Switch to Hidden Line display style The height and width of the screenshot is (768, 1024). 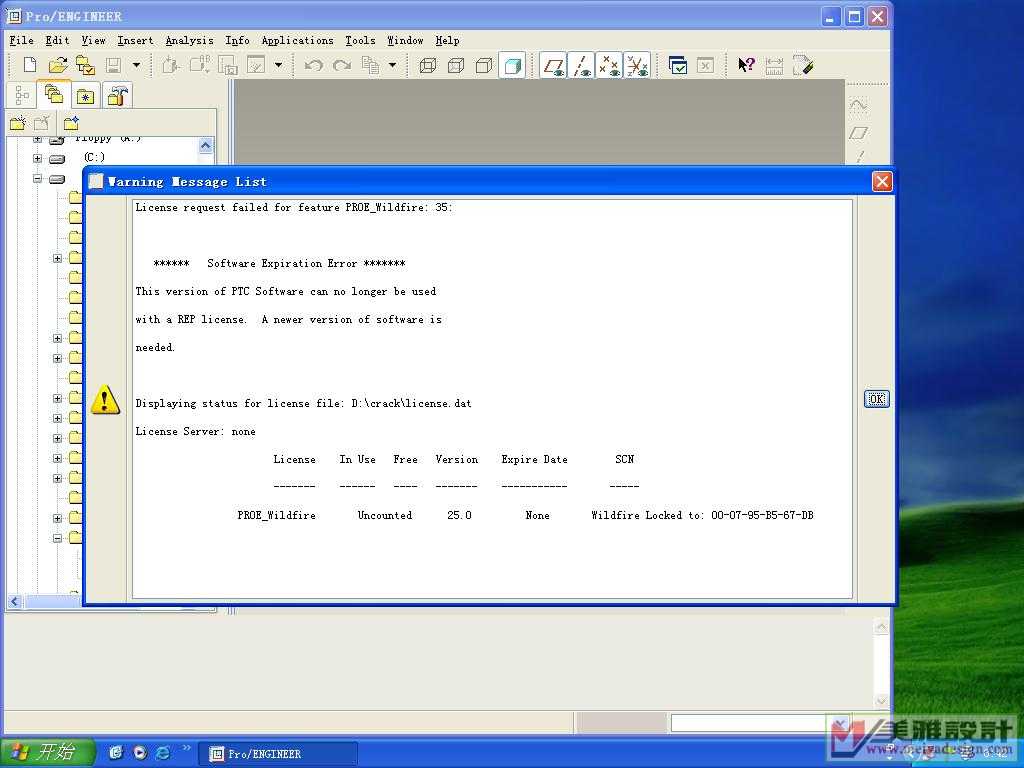[456, 65]
